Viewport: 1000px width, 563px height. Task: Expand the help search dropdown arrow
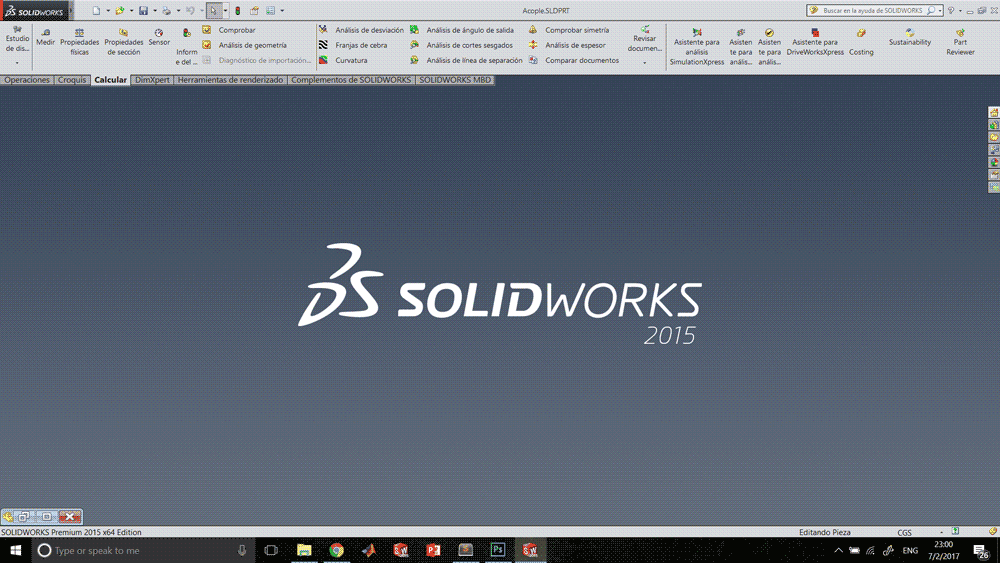940,11
